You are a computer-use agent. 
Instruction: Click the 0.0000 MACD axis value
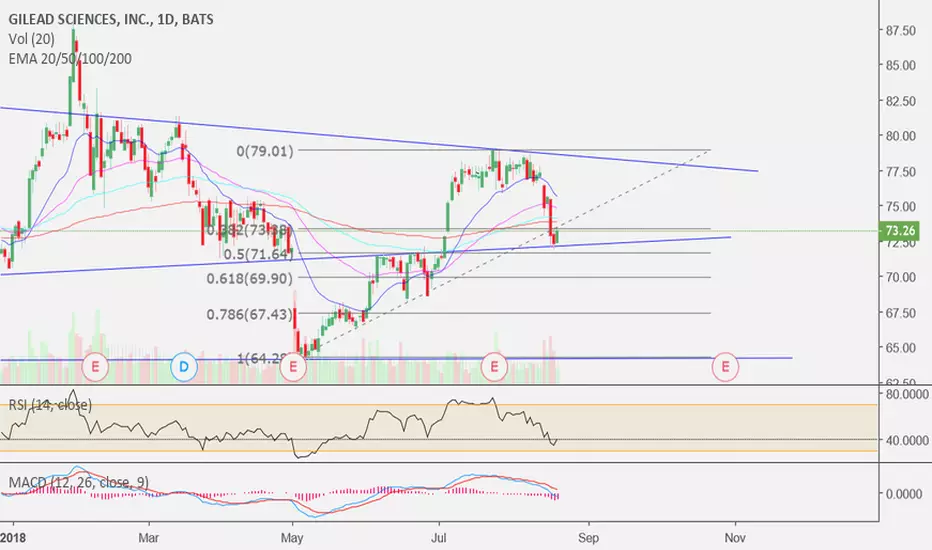click(x=903, y=494)
